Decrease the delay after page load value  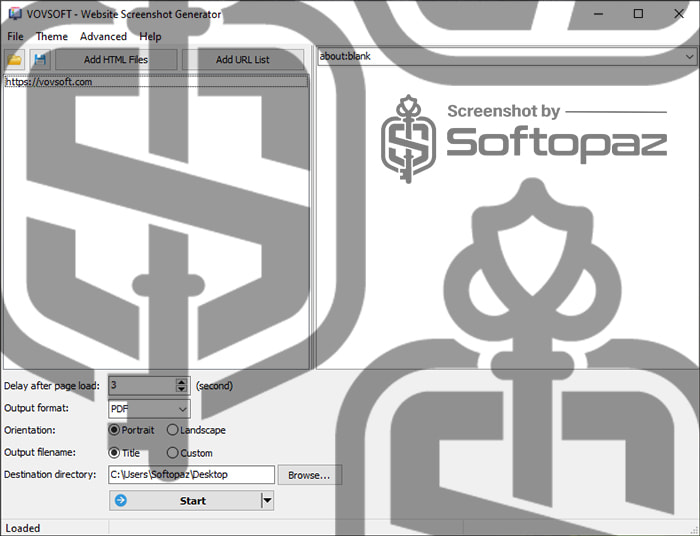click(x=181, y=389)
